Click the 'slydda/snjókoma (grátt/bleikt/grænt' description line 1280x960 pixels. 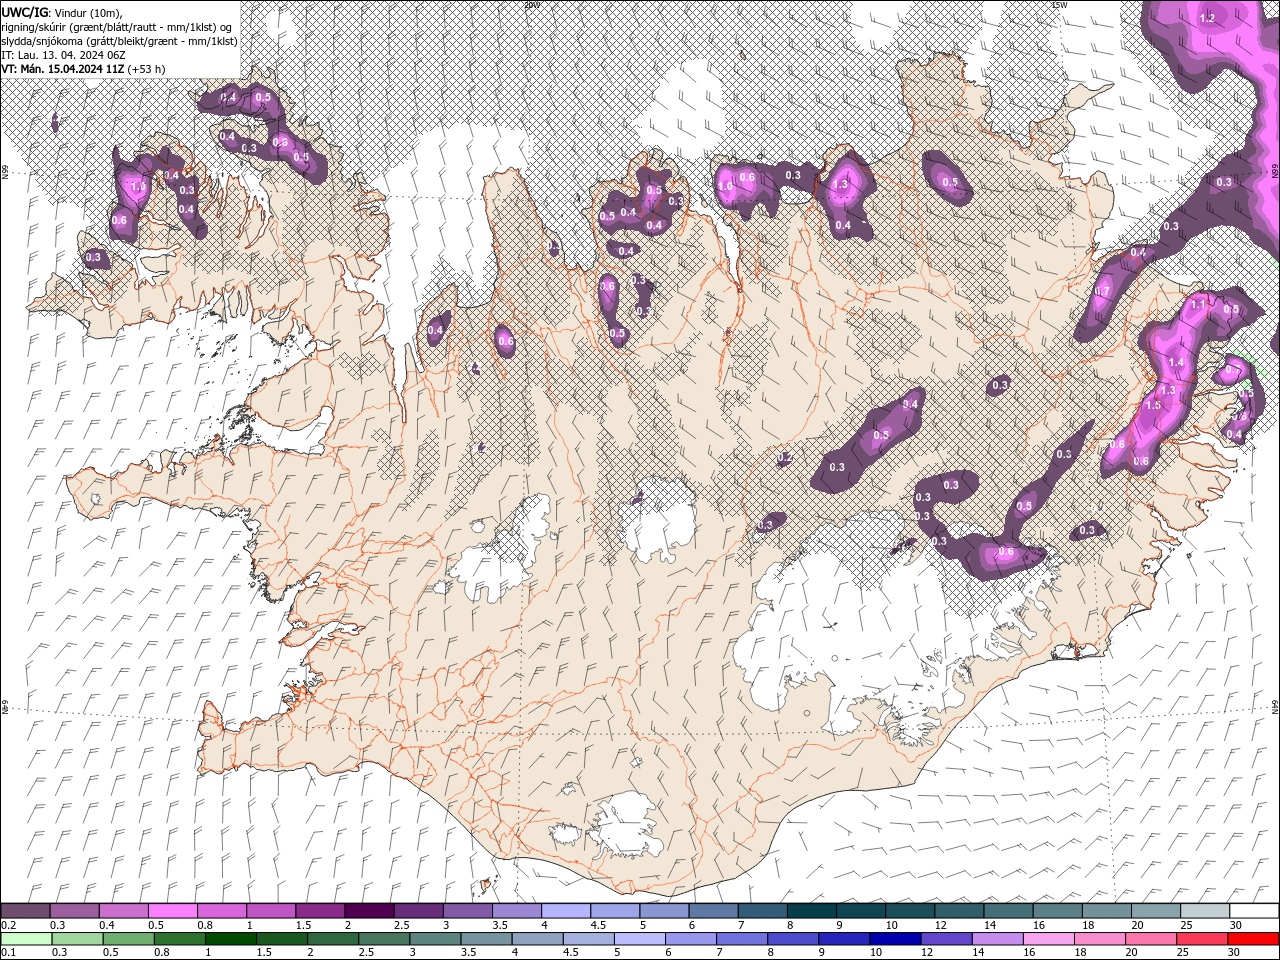pos(119,41)
